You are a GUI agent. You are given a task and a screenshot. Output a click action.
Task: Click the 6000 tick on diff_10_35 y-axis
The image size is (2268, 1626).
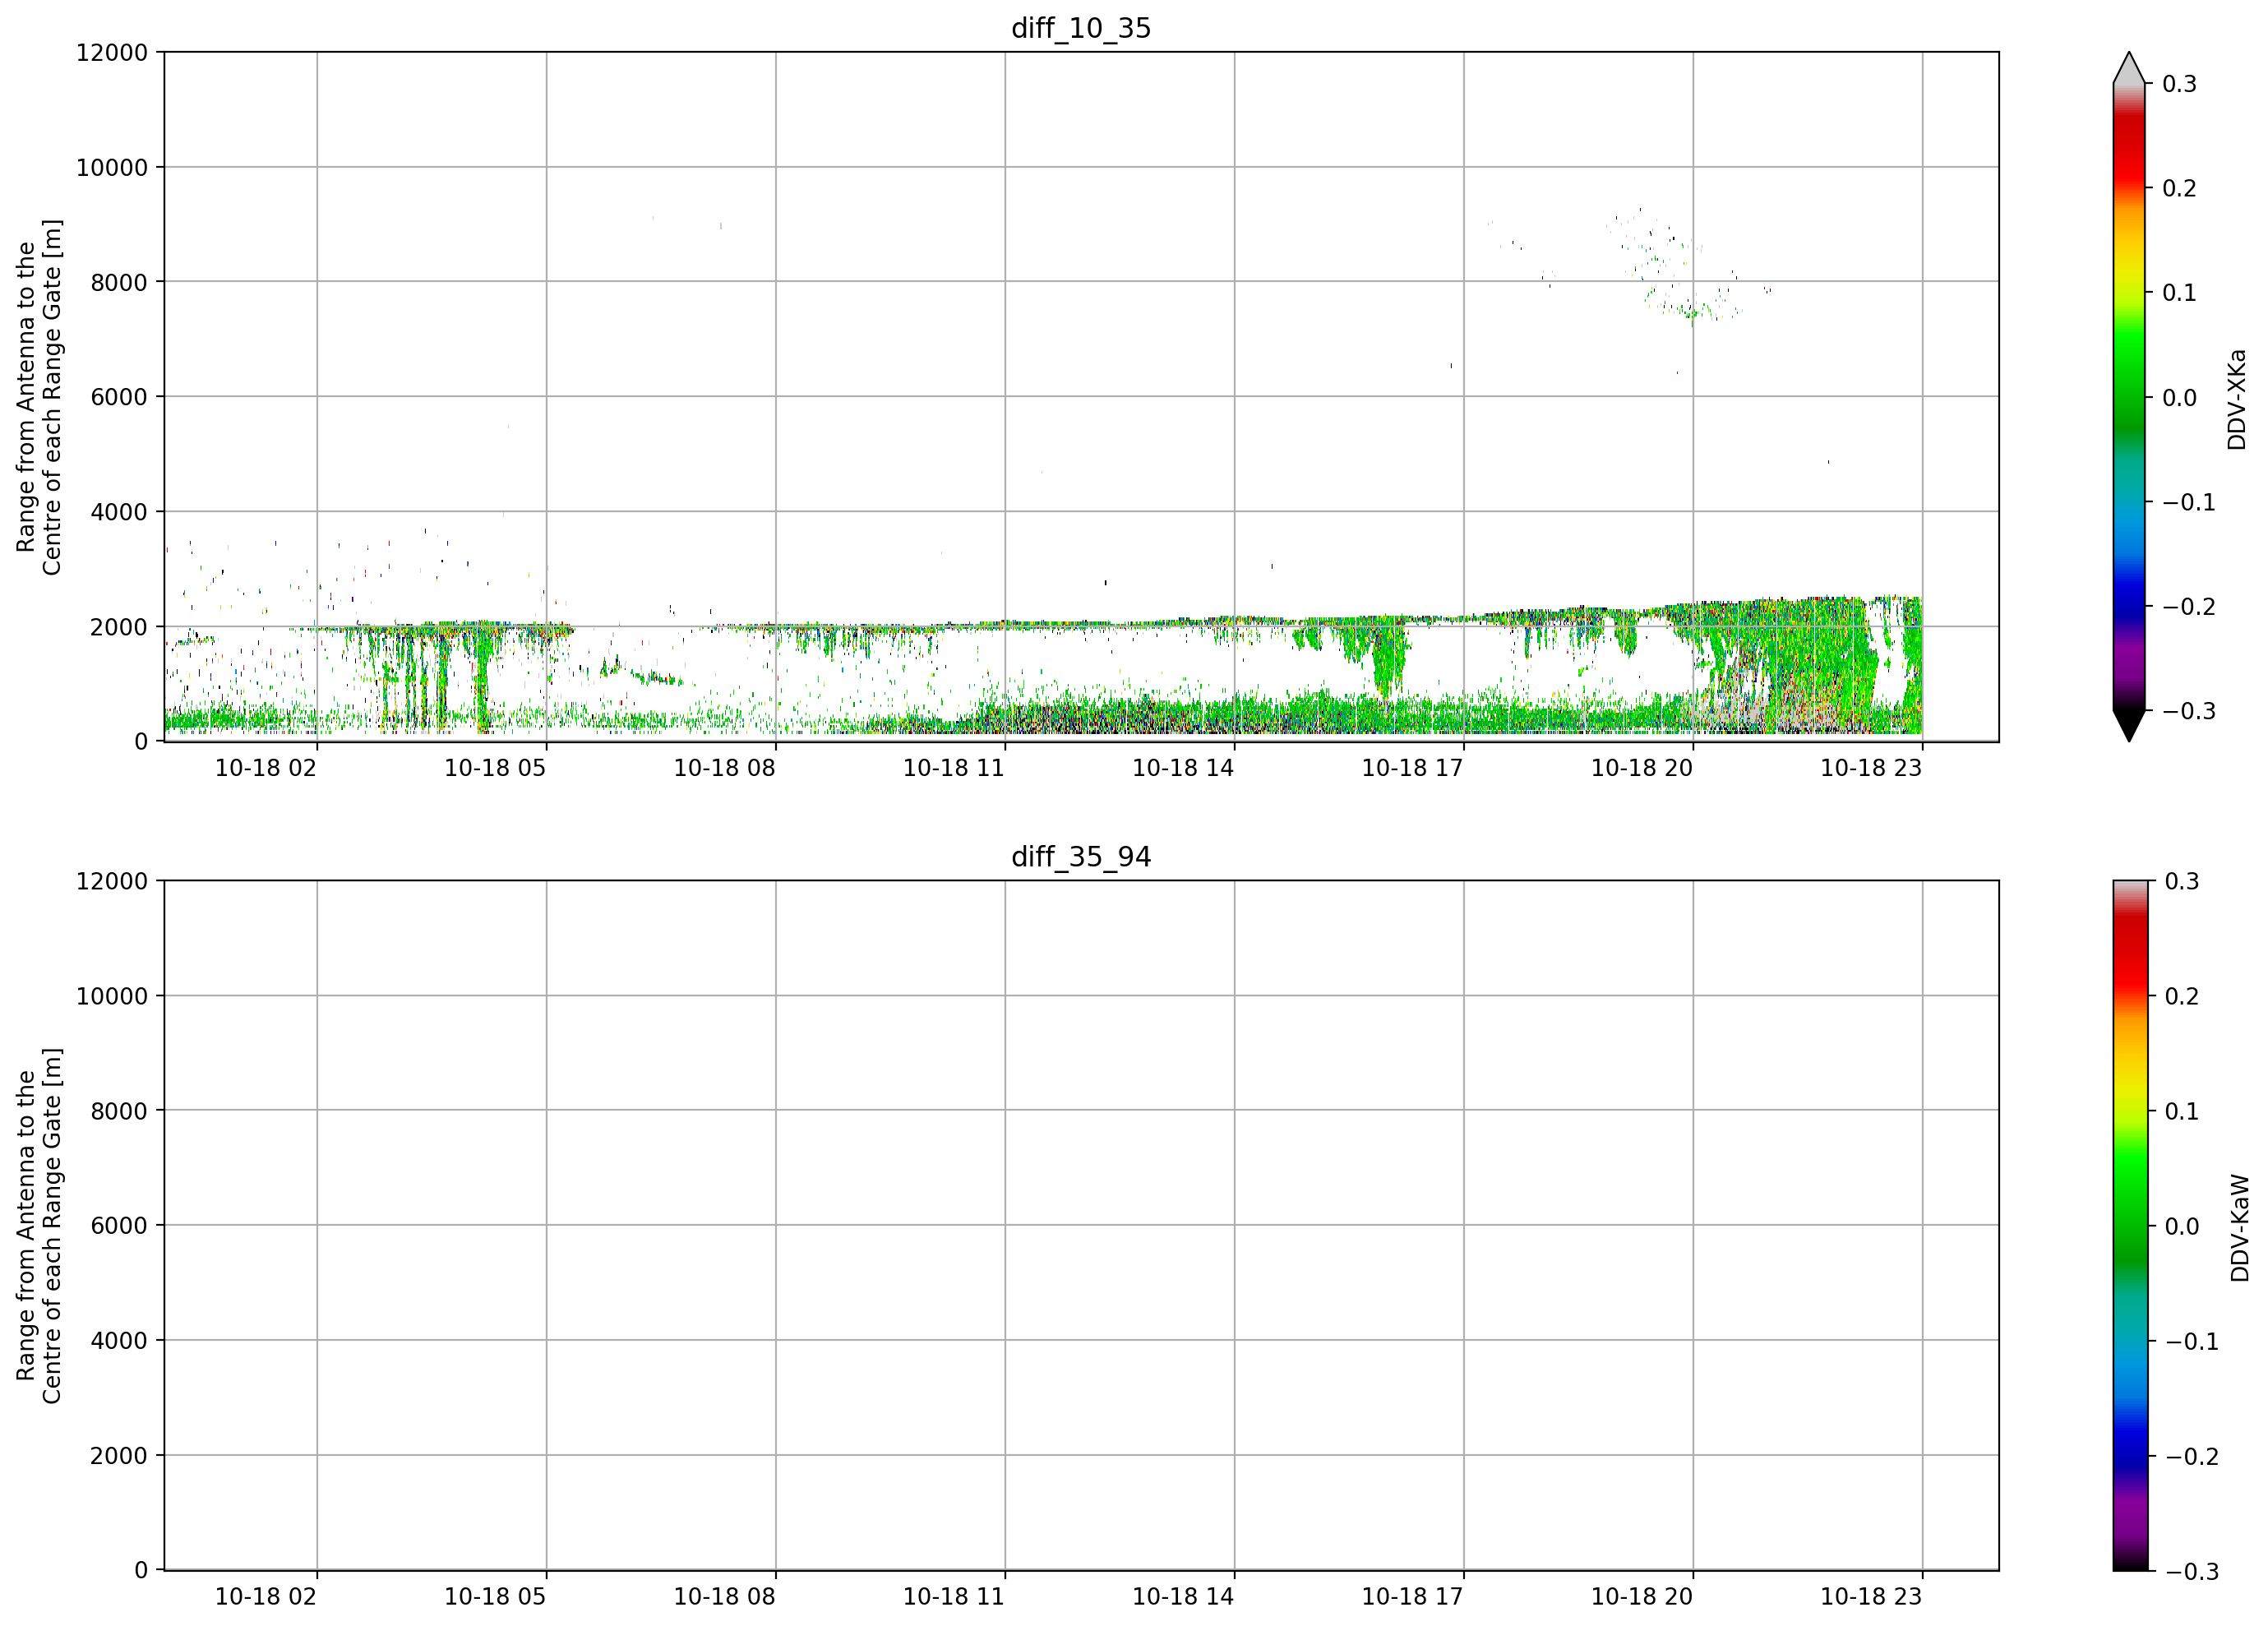click(x=119, y=397)
